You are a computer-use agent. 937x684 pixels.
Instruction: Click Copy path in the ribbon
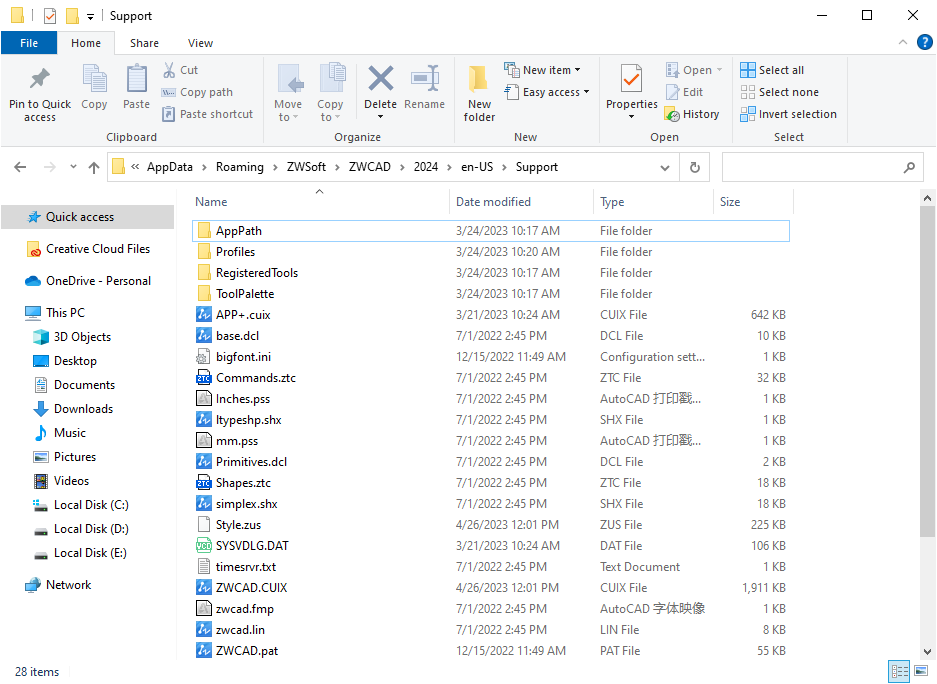(198, 92)
